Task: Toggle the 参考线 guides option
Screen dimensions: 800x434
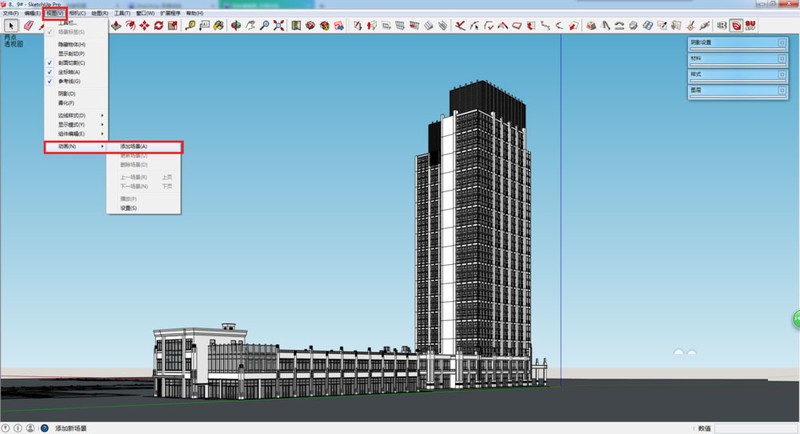Action: [70, 80]
